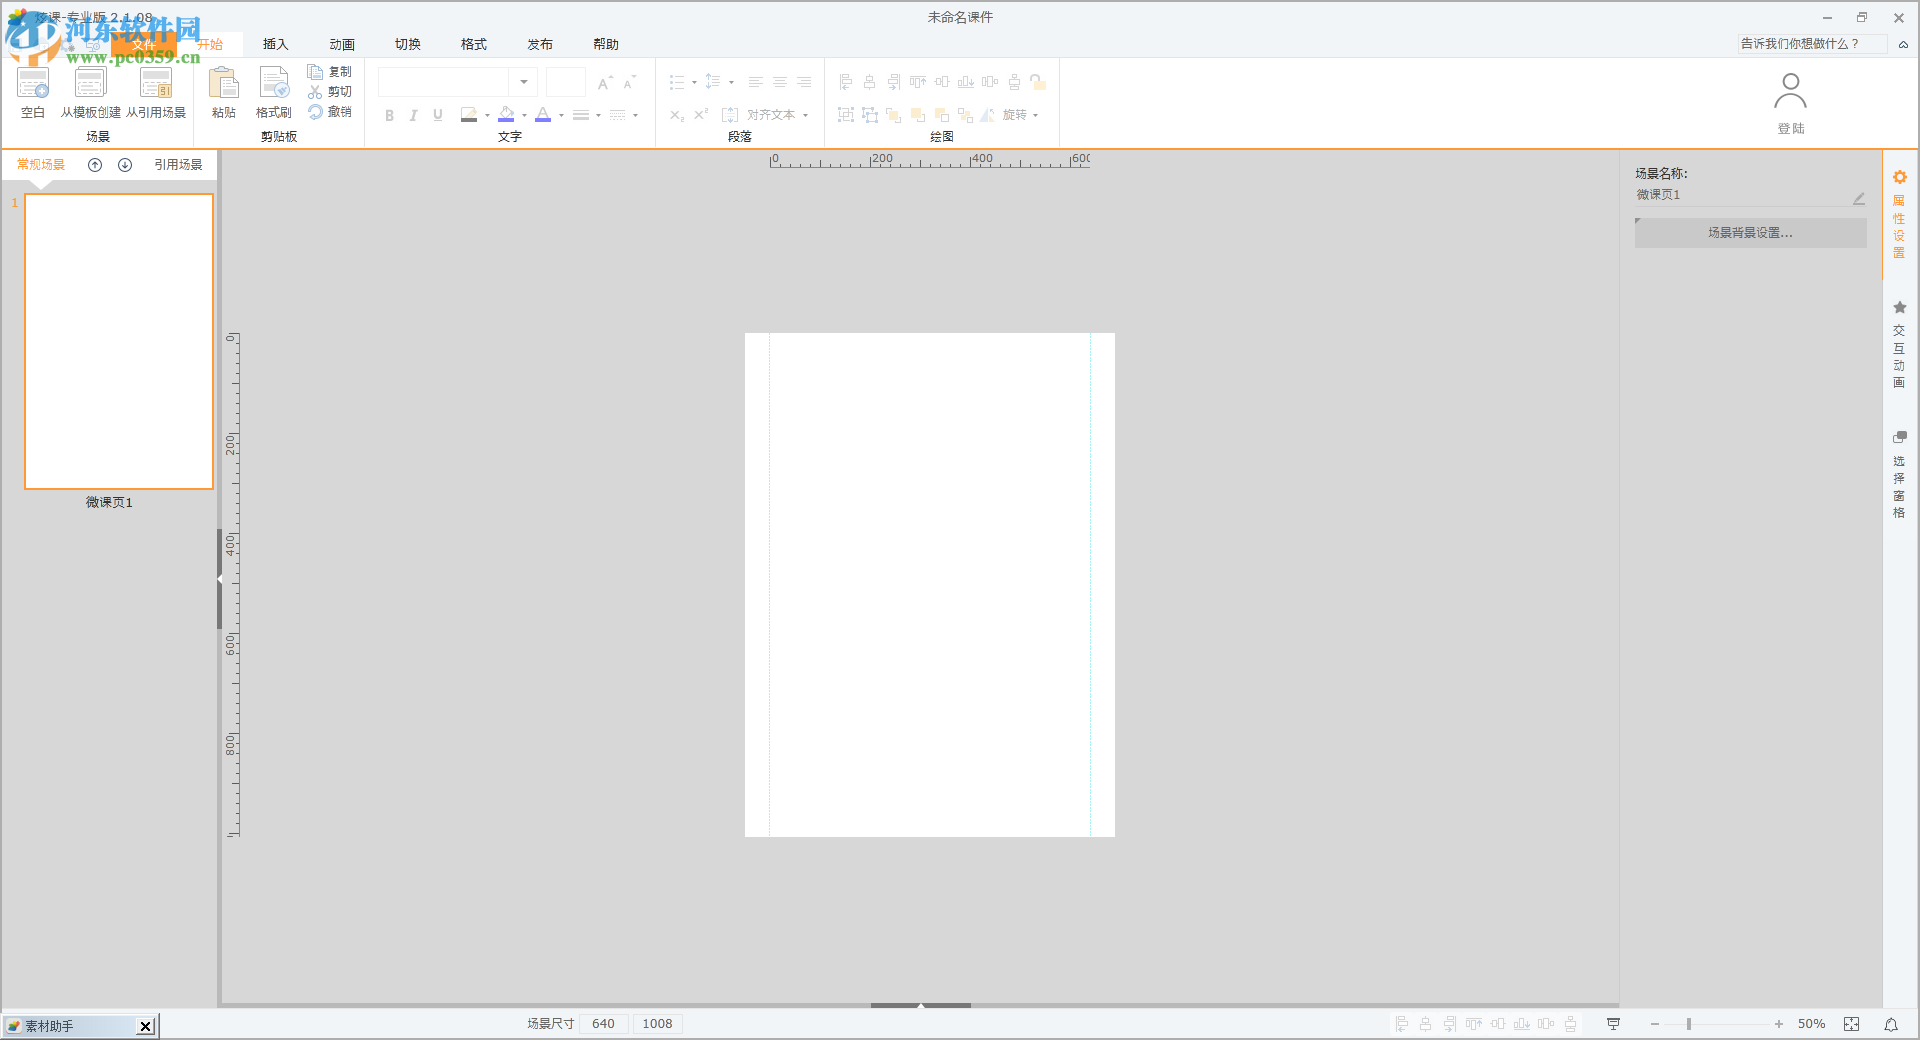Open notifications with the bell icon
1920x1040 pixels.
pos(1891,1024)
